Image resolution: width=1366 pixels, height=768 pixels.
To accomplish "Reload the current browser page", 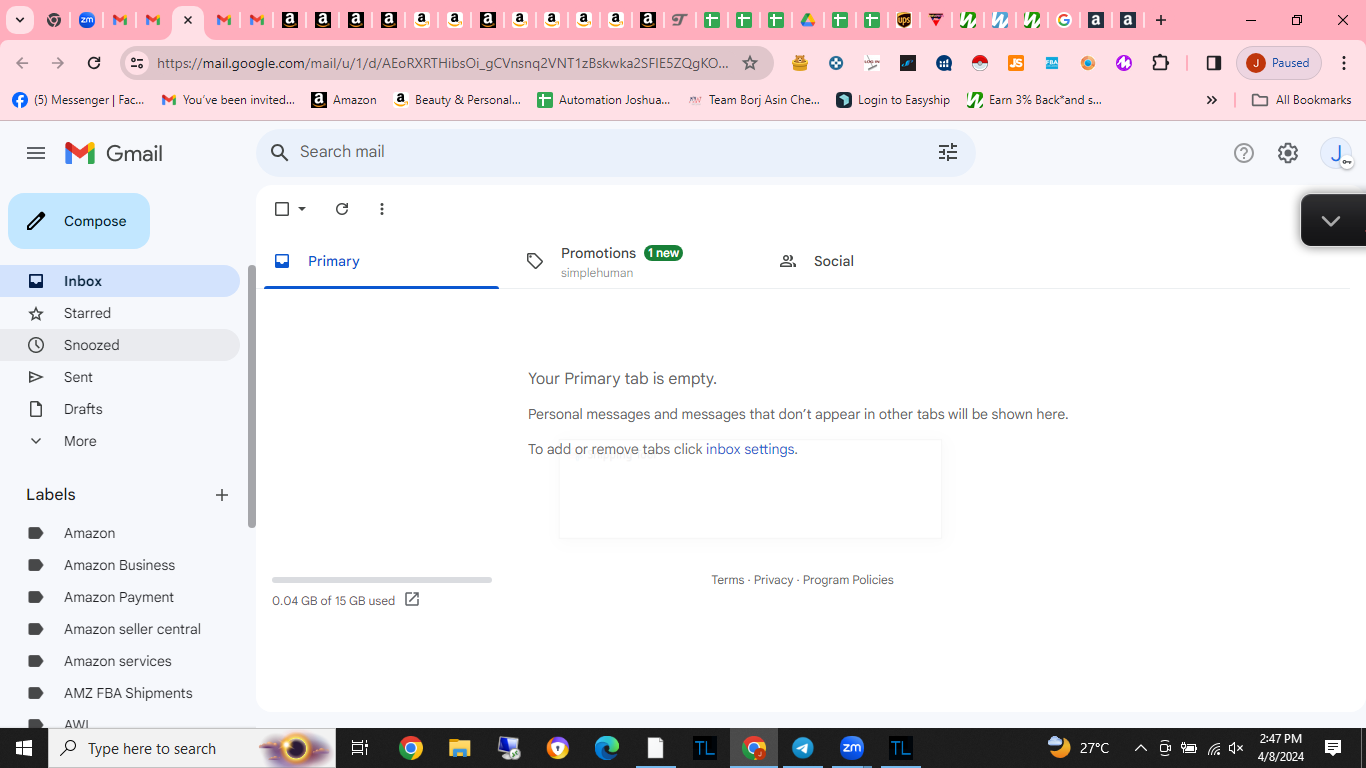I will click(94, 63).
